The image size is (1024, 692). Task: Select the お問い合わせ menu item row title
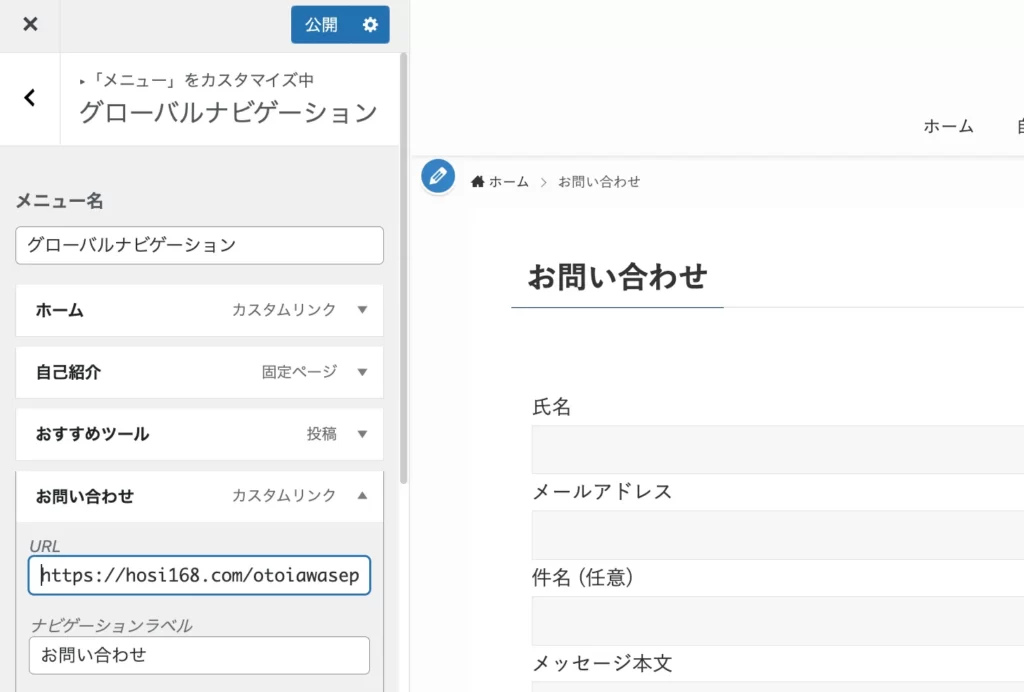pyautogui.click(x=84, y=496)
